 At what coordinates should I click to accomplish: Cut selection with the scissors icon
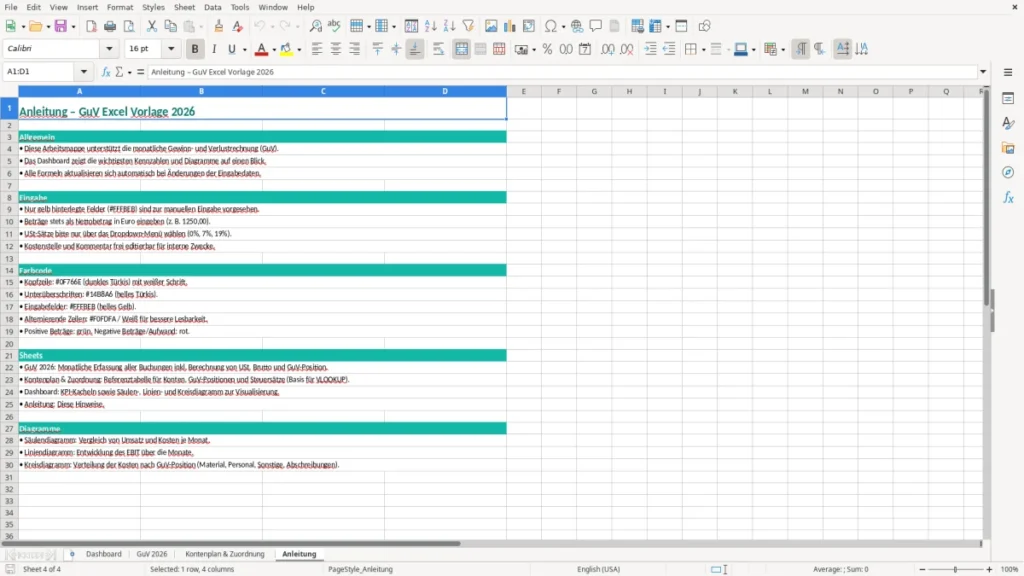pyautogui.click(x=152, y=26)
